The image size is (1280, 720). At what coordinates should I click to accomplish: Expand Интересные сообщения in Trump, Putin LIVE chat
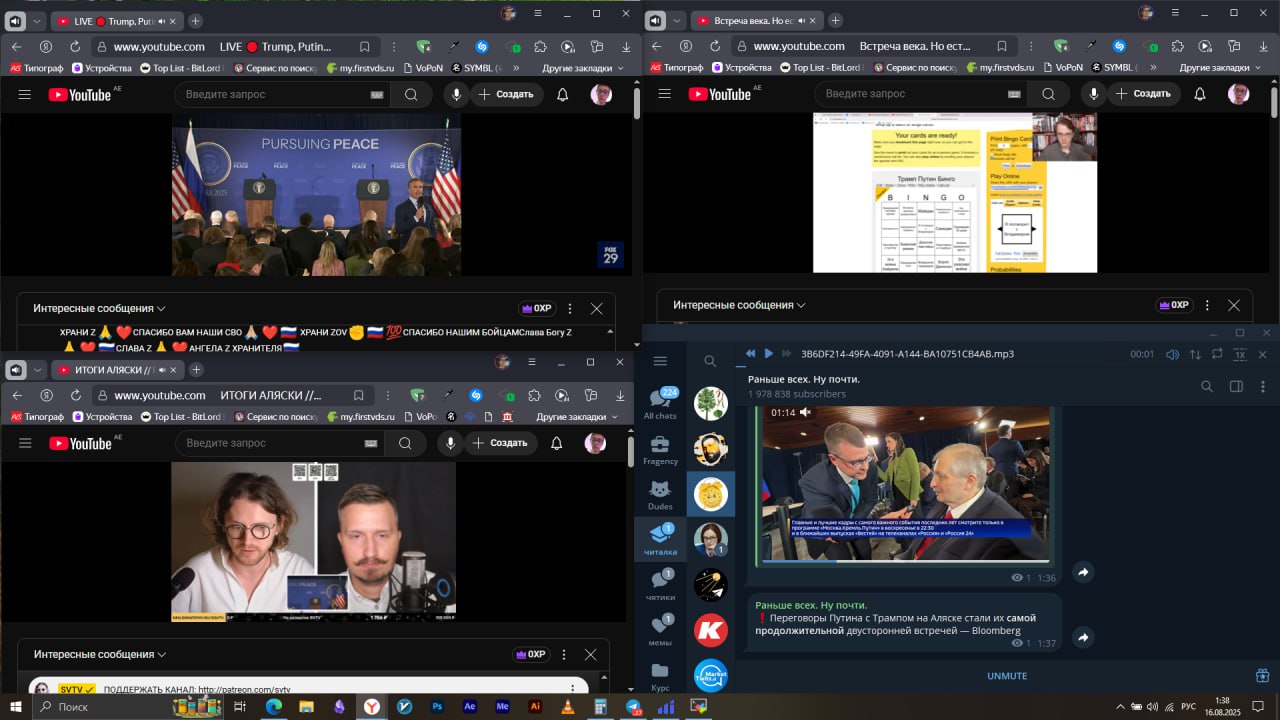pyautogui.click(x=99, y=308)
